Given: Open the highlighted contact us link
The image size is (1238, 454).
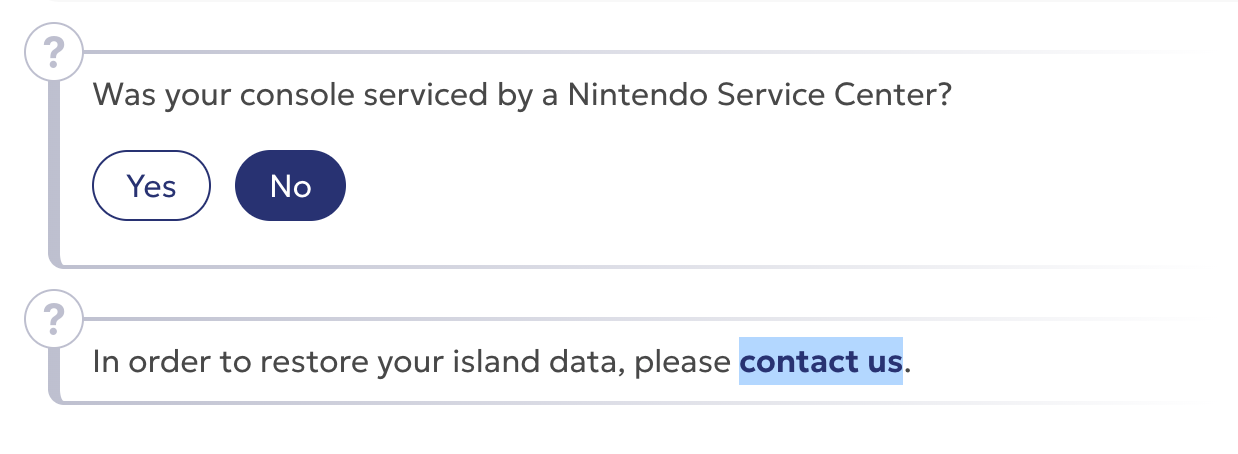Looking at the screenshot, I should [820, 360].
